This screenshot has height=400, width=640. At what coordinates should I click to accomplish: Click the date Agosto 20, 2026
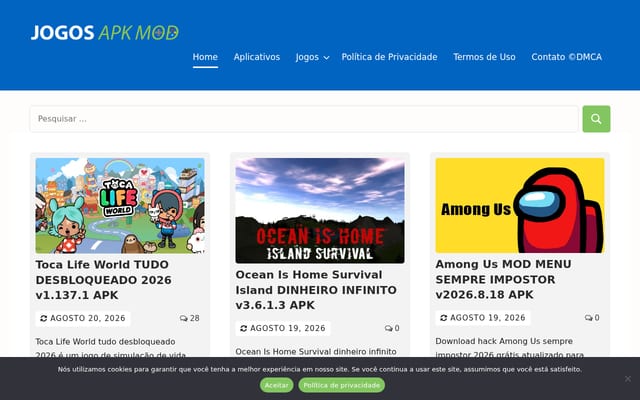coord(88,318)
